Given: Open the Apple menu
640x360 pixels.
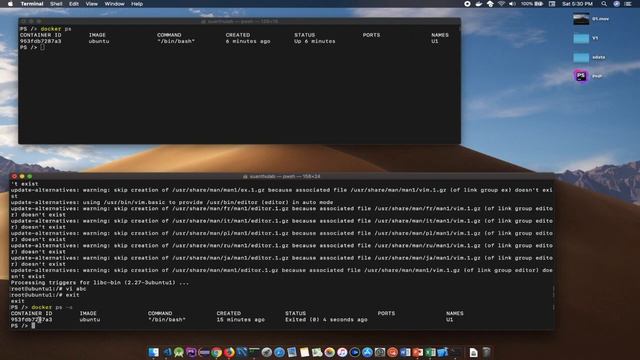Looking at the screenshot, I should pyautogui.click(x=10, y=4).
